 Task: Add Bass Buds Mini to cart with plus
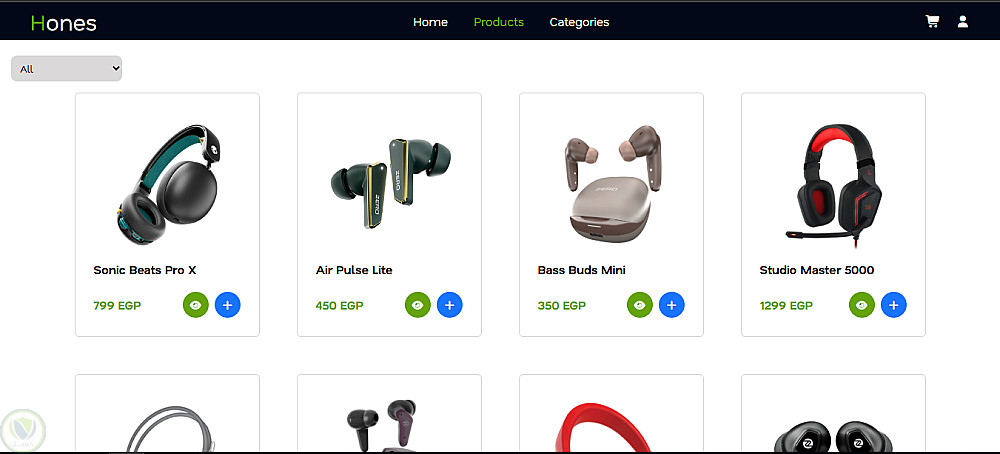coord(672,305)
